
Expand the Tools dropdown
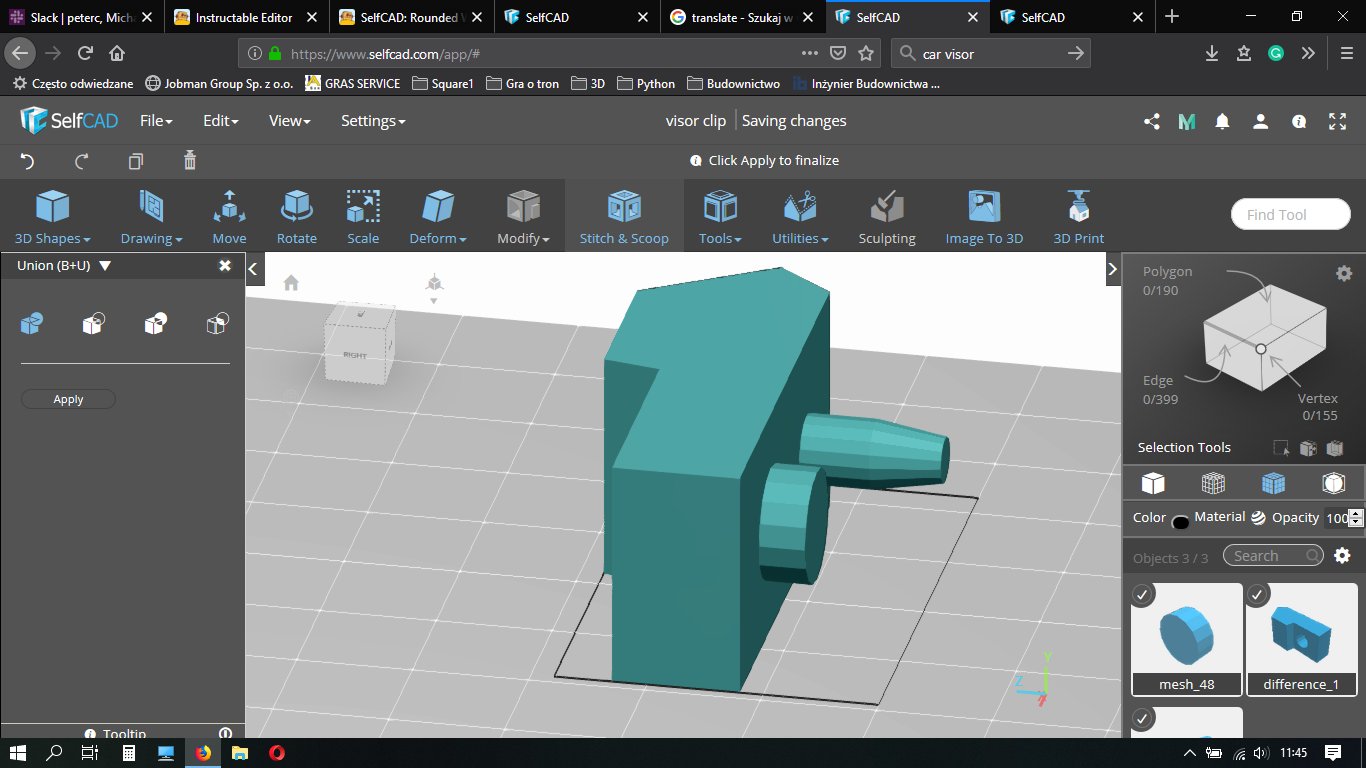point(720,217)
